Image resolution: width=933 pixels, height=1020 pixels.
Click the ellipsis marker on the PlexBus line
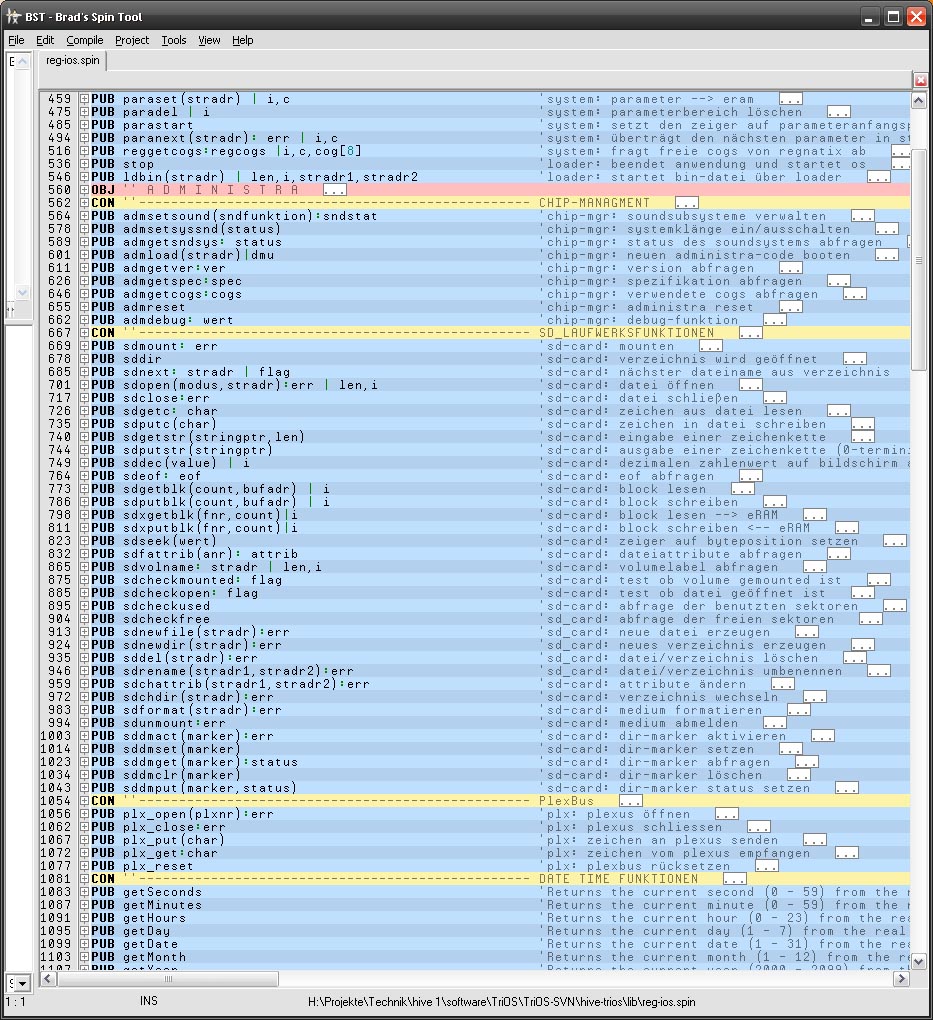click(x=630, y=801)
